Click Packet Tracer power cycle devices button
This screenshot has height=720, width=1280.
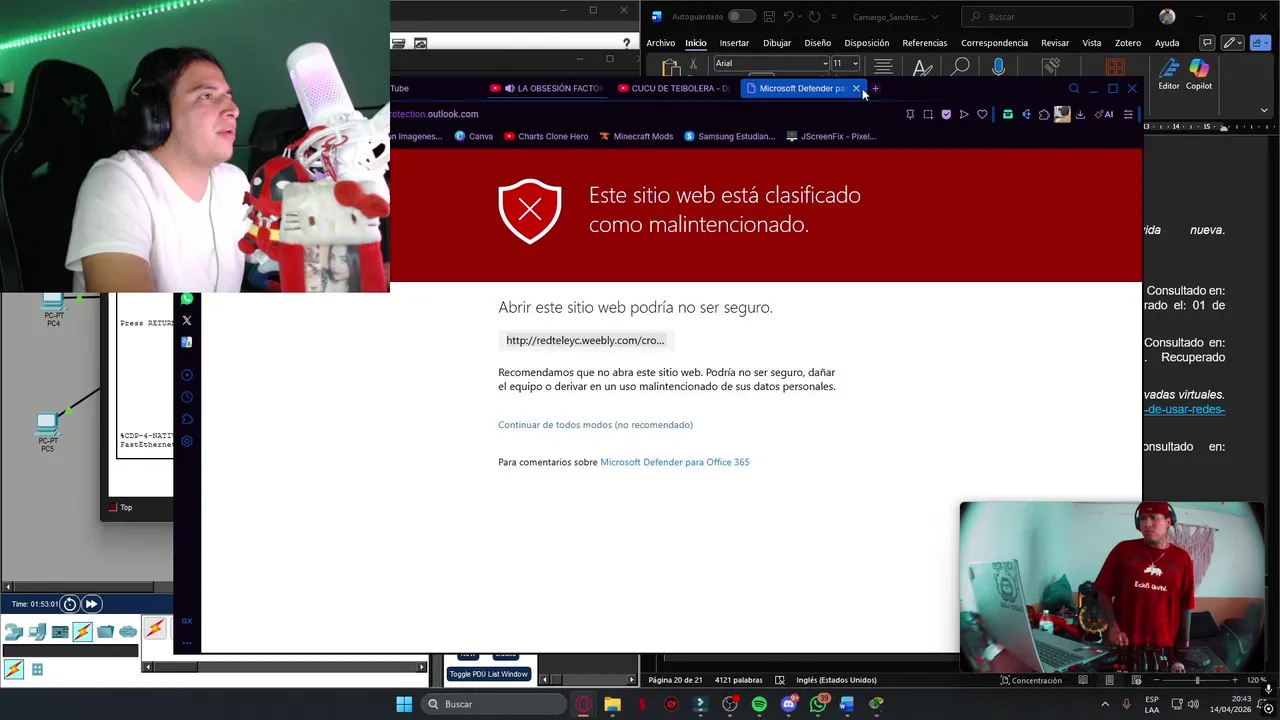(69, 604)
